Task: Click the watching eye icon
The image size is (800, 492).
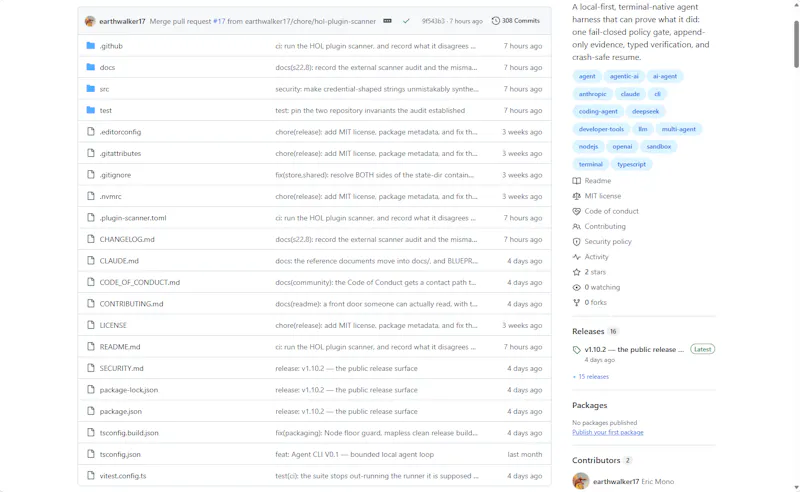Action: click(577, 287)
